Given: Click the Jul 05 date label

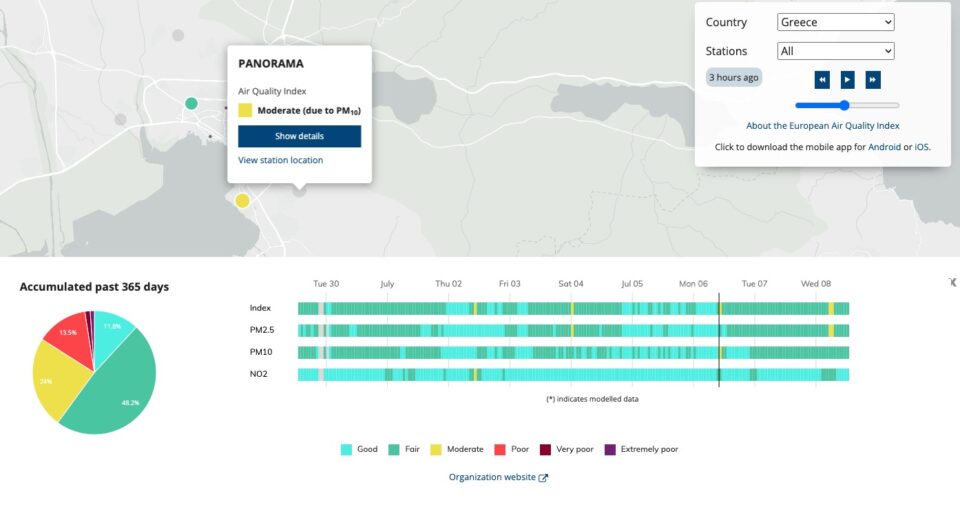Looking at the screenshot, I should click(632, 284).
